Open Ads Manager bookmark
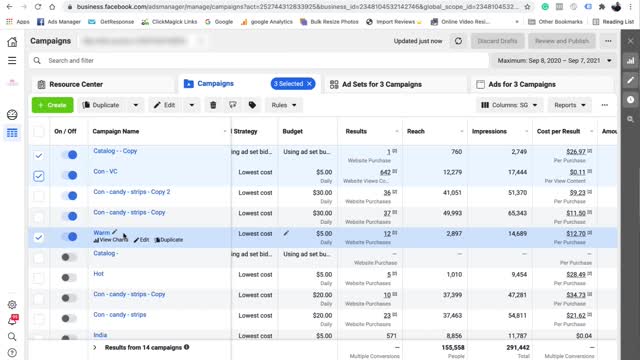The width and height of the screenshot is (640, 360). pos(59,22)
